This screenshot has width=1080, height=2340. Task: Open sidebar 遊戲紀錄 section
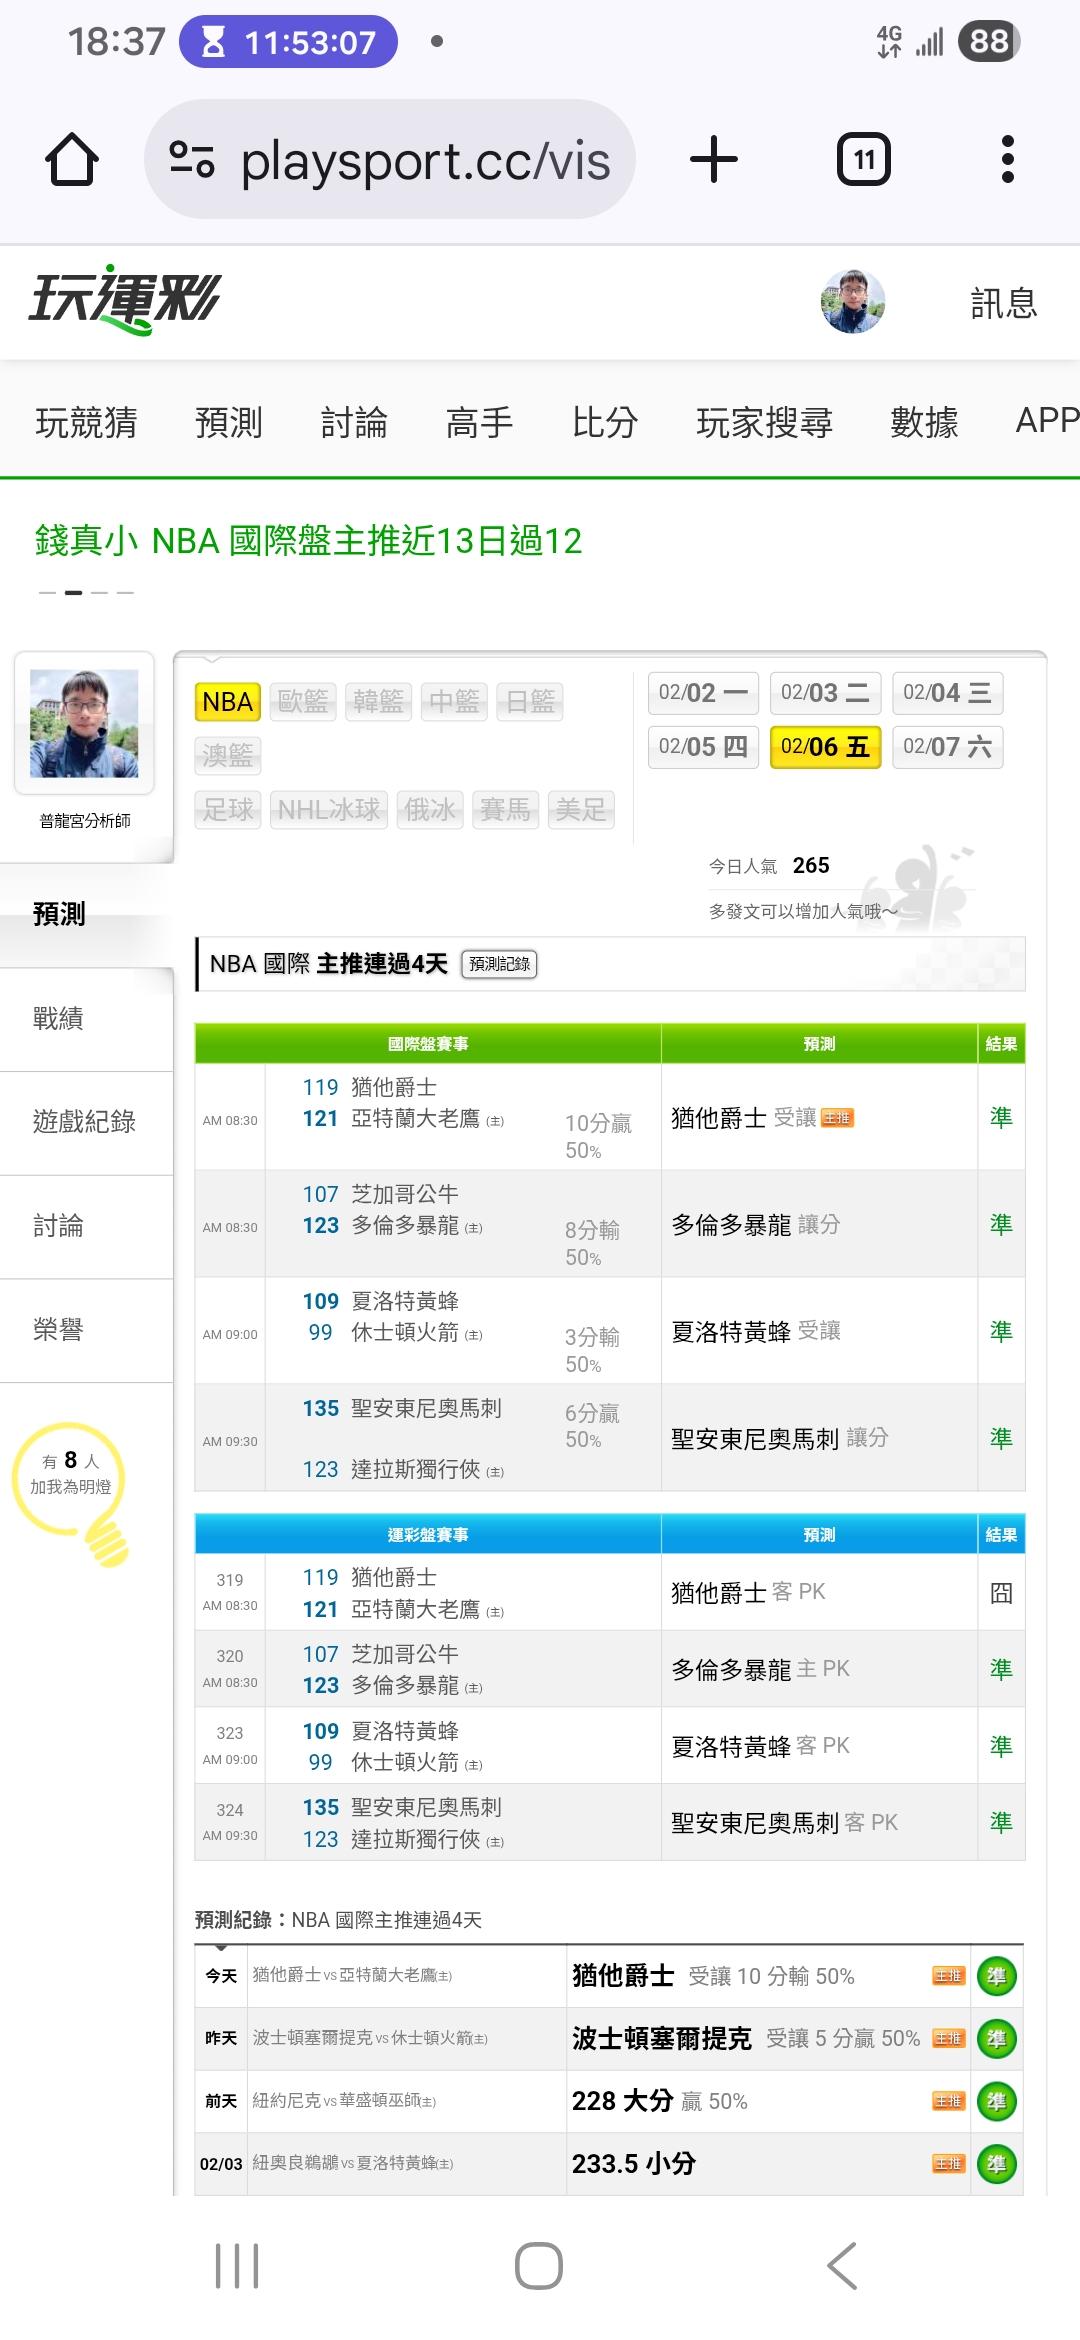(86, 1122)
